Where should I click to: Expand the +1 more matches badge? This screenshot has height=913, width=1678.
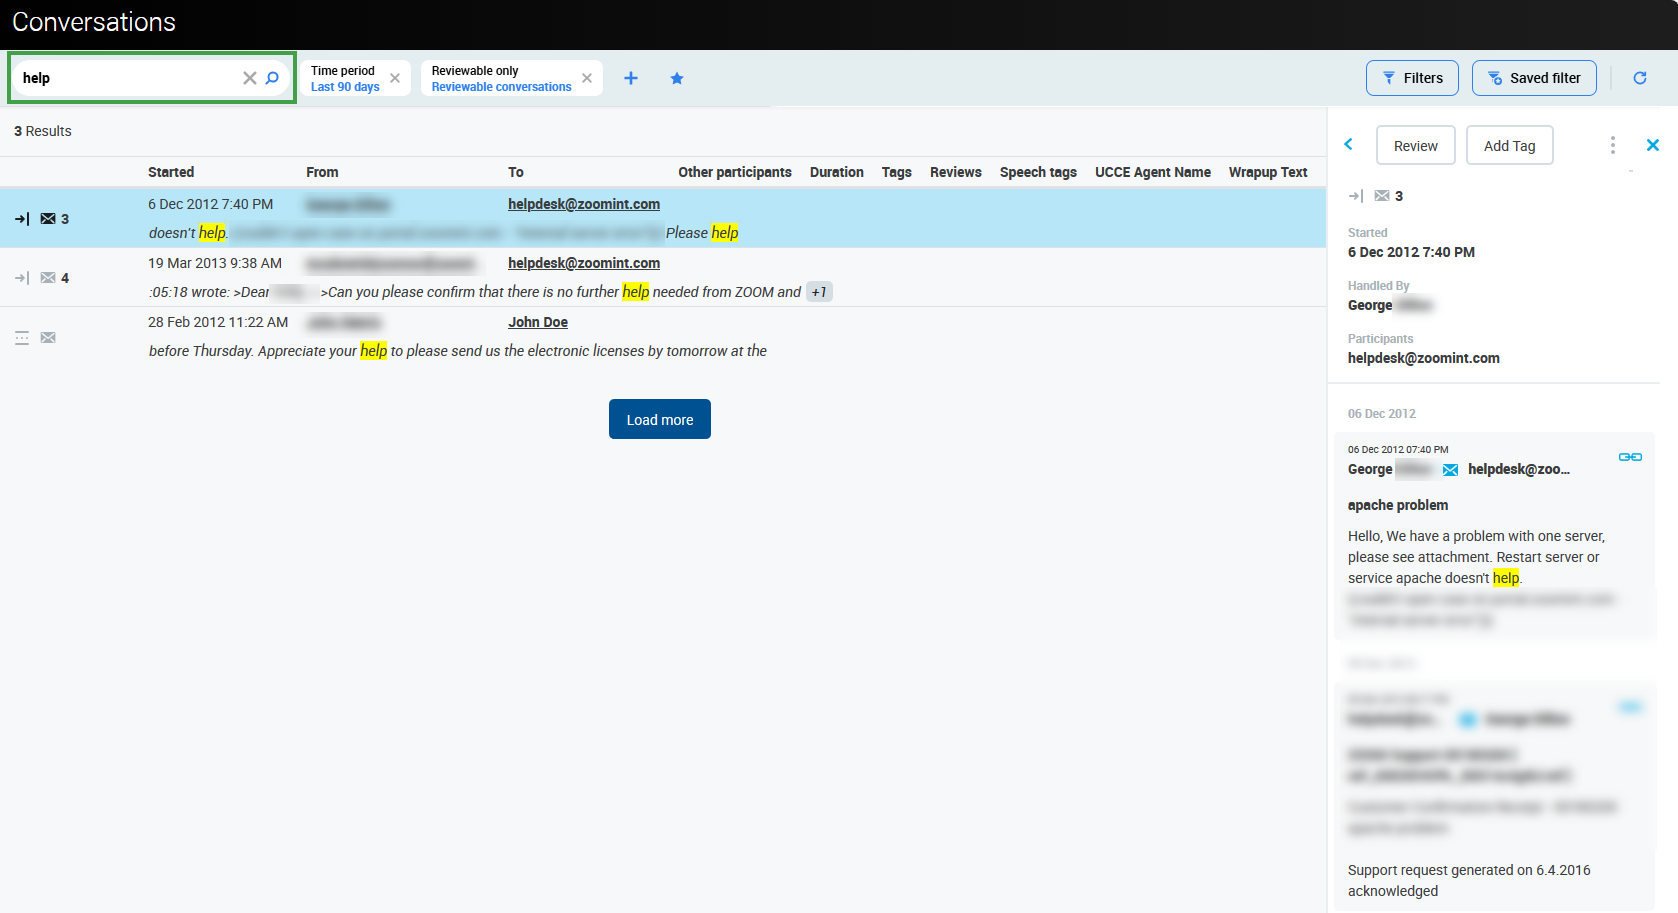pyautogui.click(x=819, y=292)
